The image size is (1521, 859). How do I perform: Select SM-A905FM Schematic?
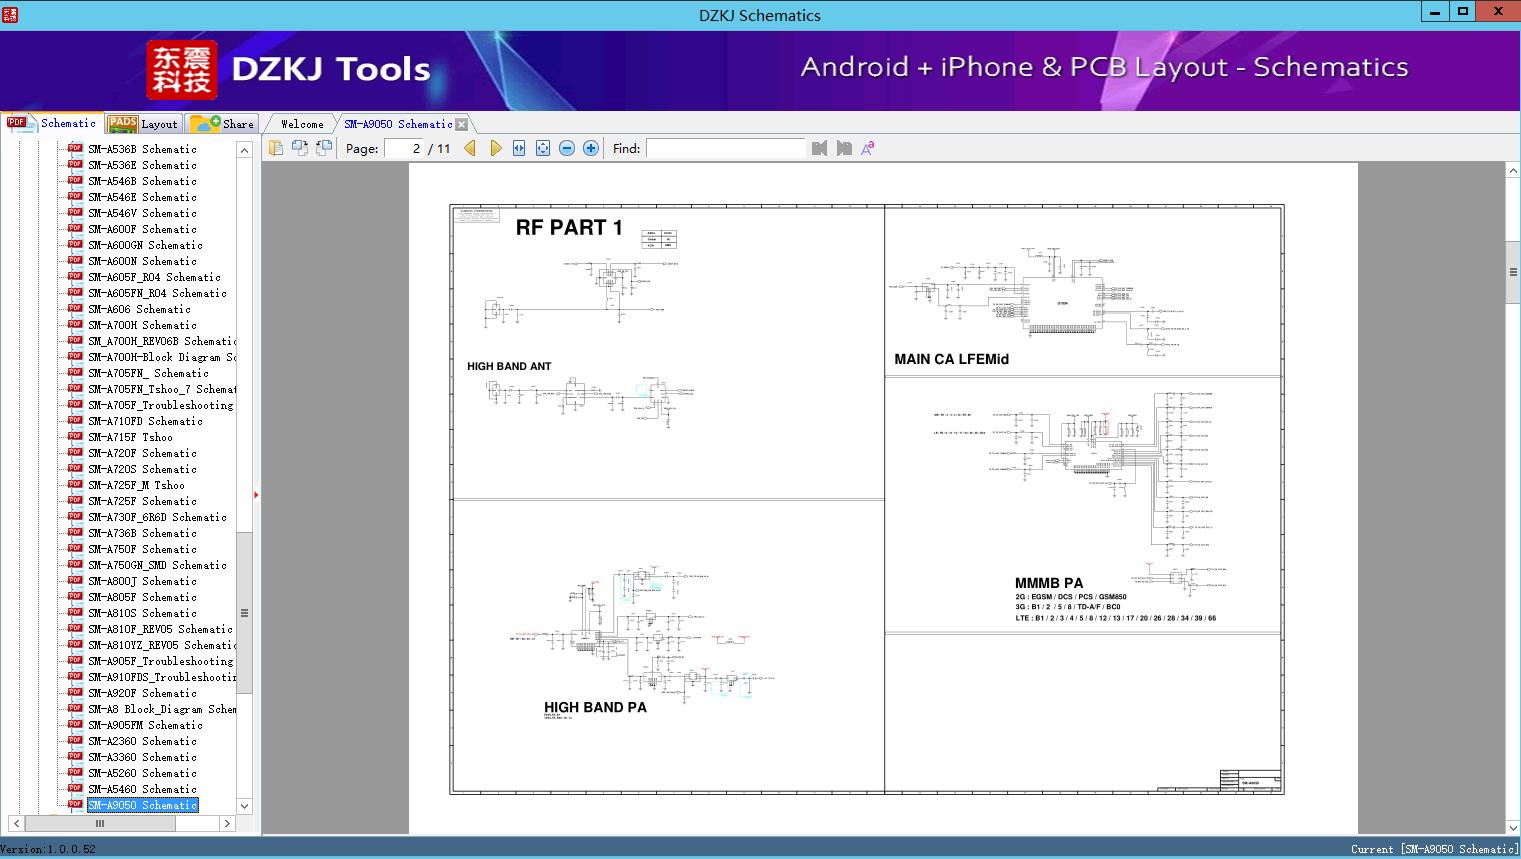pyautogui.click(x=145, y=725)
